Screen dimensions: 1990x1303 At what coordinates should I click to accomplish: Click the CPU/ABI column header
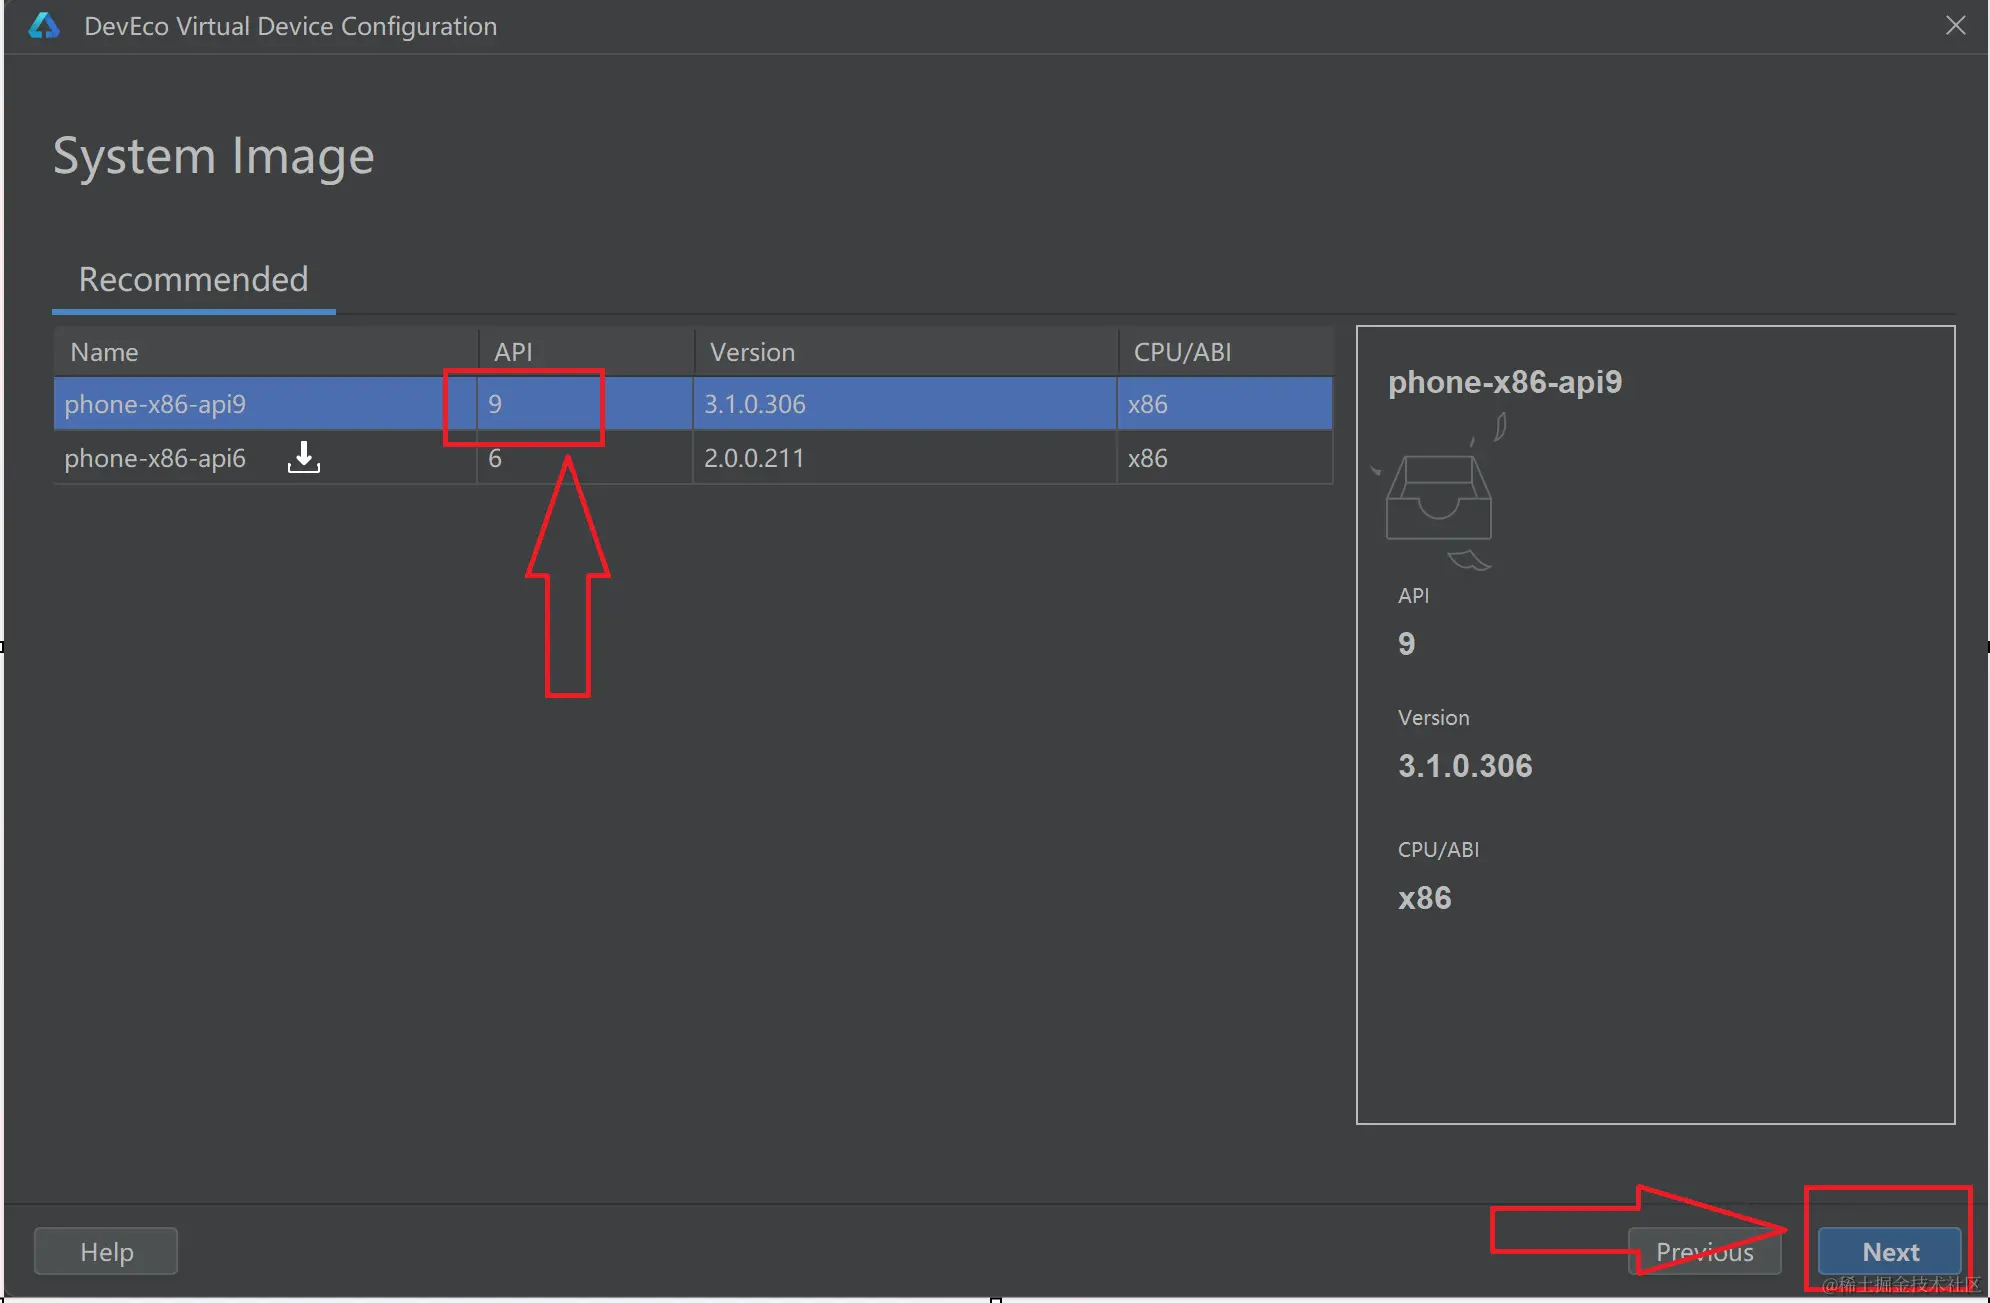pos(1183,351)
